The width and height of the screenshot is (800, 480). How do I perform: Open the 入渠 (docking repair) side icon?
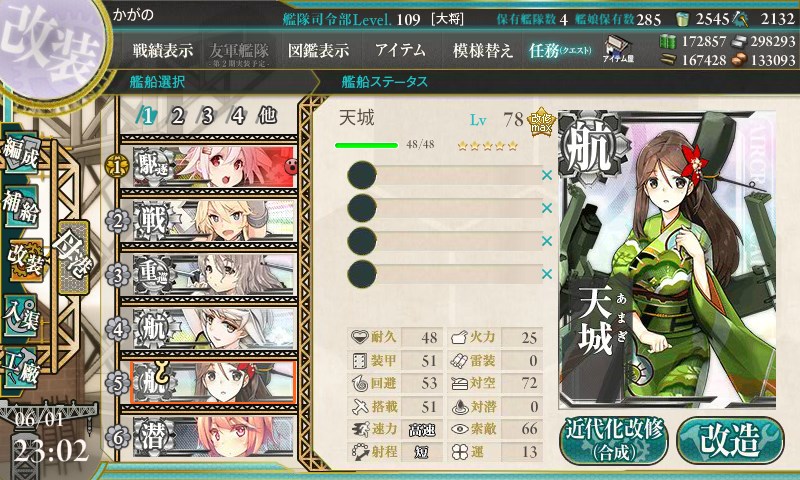click(20, 317)
